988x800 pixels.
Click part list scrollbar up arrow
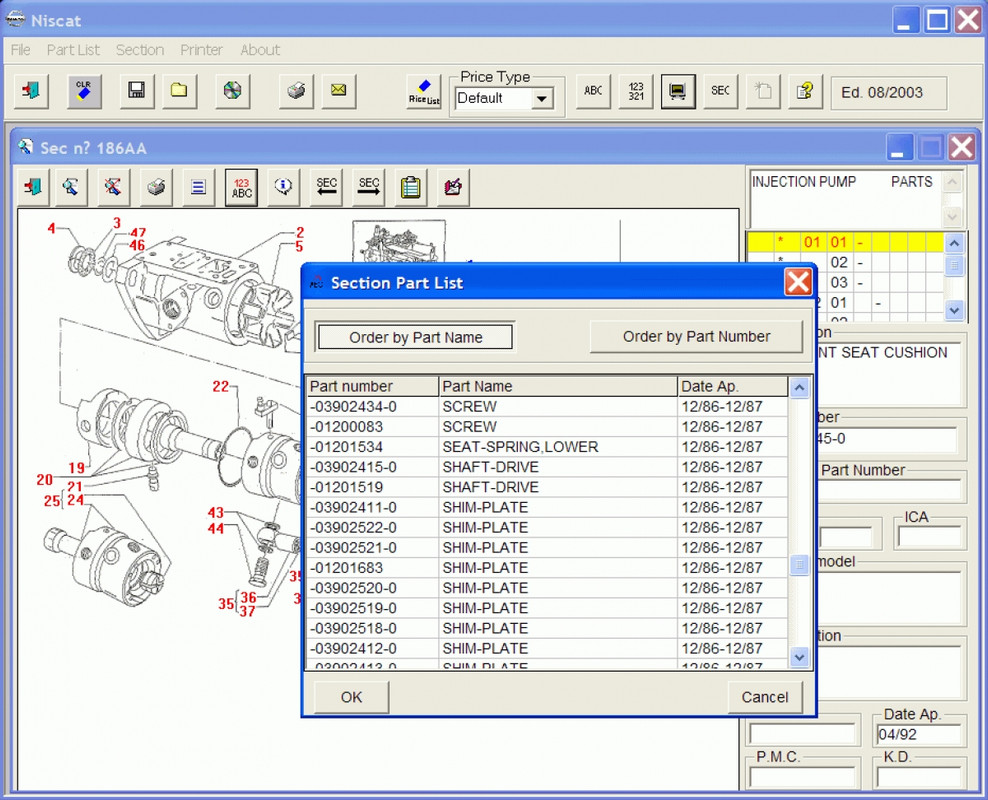(799, 387)
